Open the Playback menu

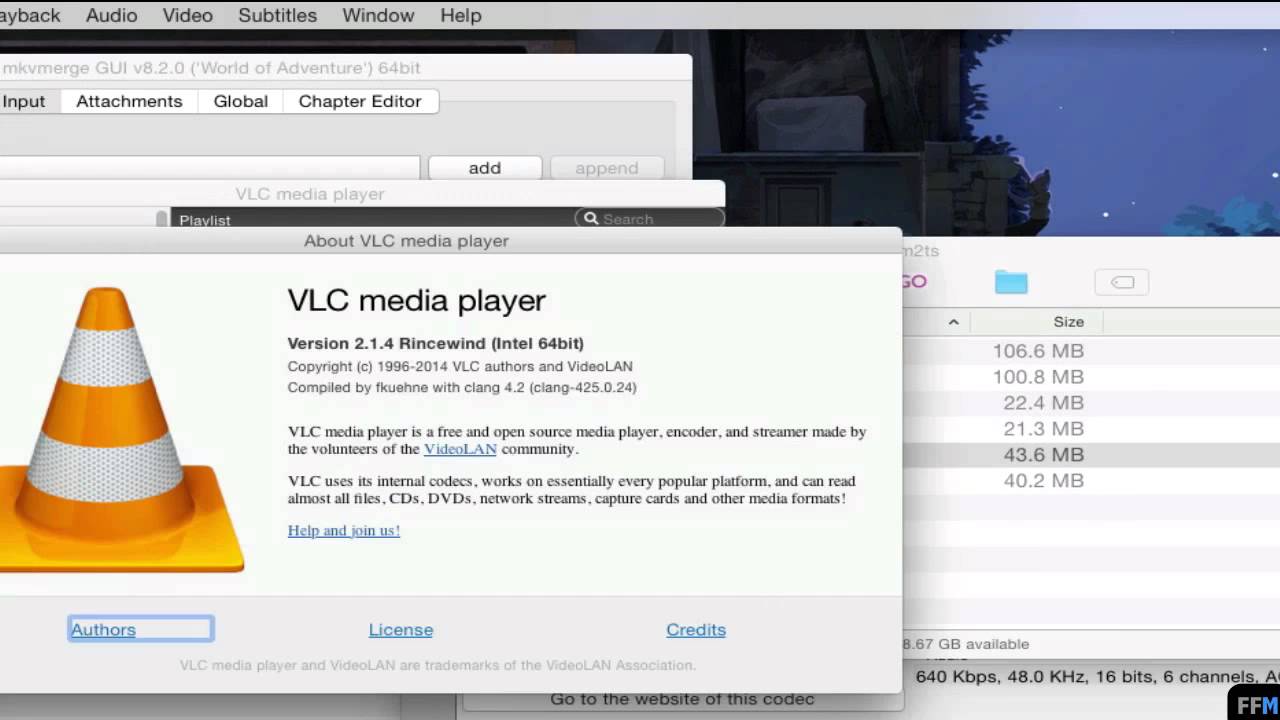[30, 15]
